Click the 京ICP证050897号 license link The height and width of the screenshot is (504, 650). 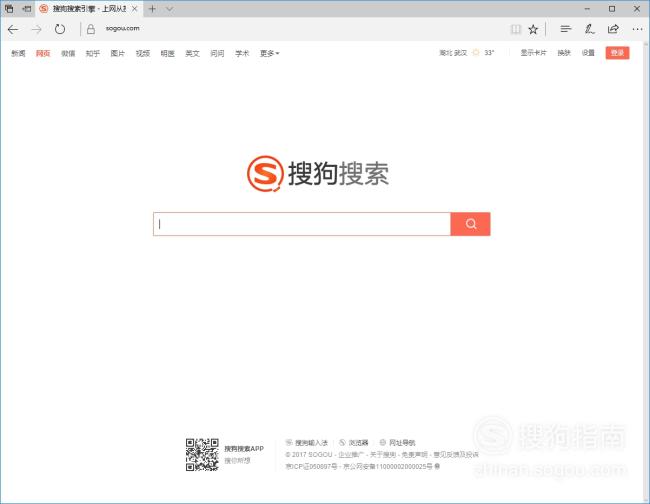311,467
